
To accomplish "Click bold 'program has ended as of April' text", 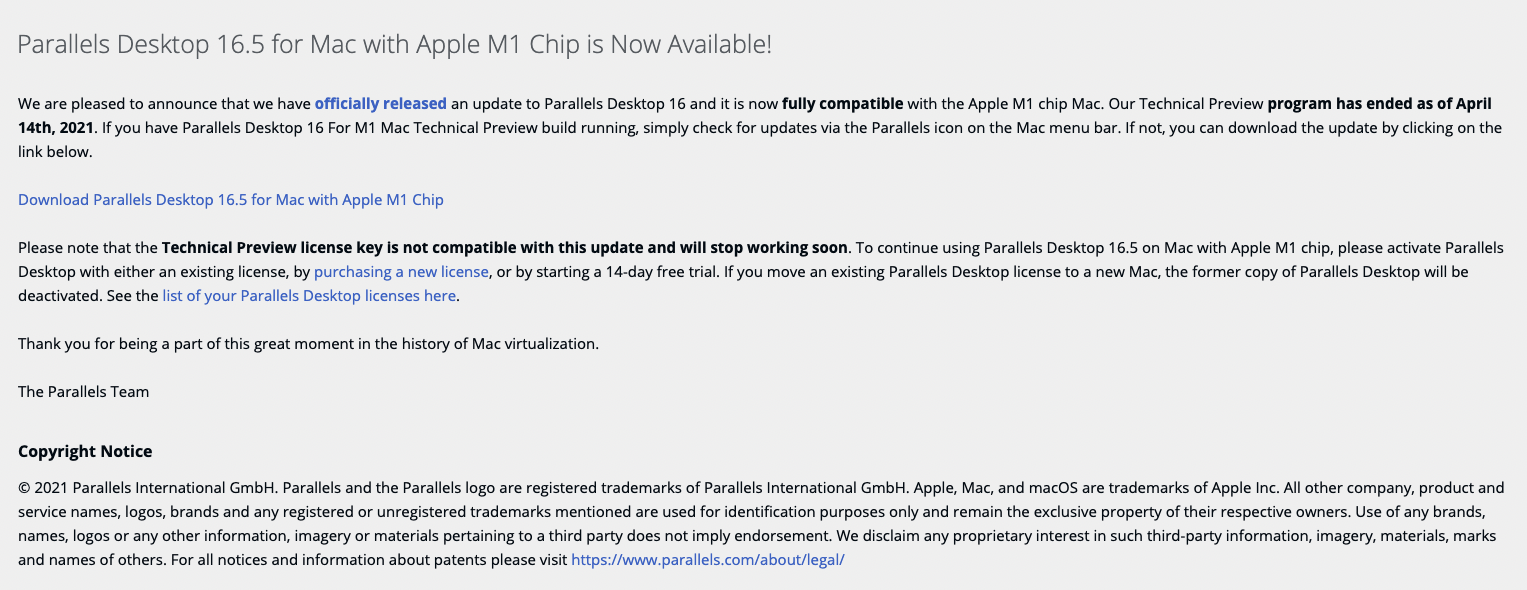I will click(1379, 103).
